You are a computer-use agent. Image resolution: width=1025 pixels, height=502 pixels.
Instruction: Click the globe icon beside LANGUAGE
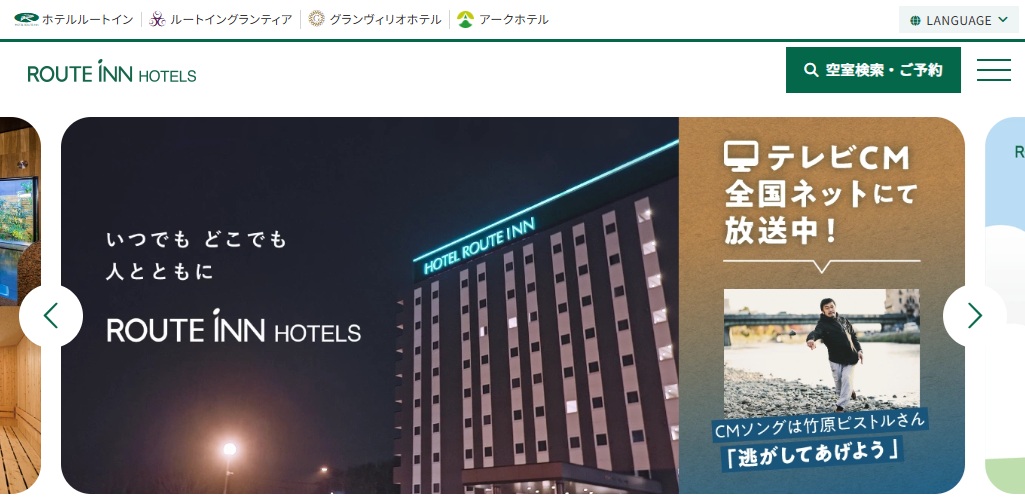(x=915, y=20)
